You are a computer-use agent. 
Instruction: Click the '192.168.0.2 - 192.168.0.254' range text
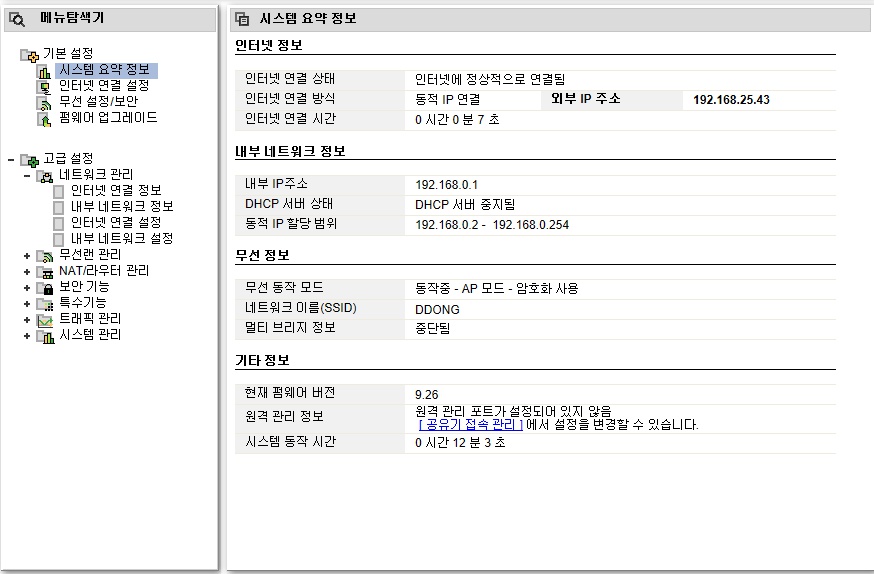coord(492,225)
